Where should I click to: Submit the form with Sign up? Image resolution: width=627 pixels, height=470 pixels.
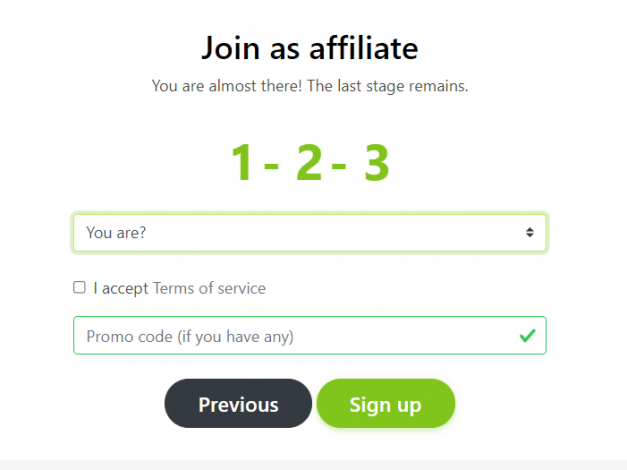(386, 404)
